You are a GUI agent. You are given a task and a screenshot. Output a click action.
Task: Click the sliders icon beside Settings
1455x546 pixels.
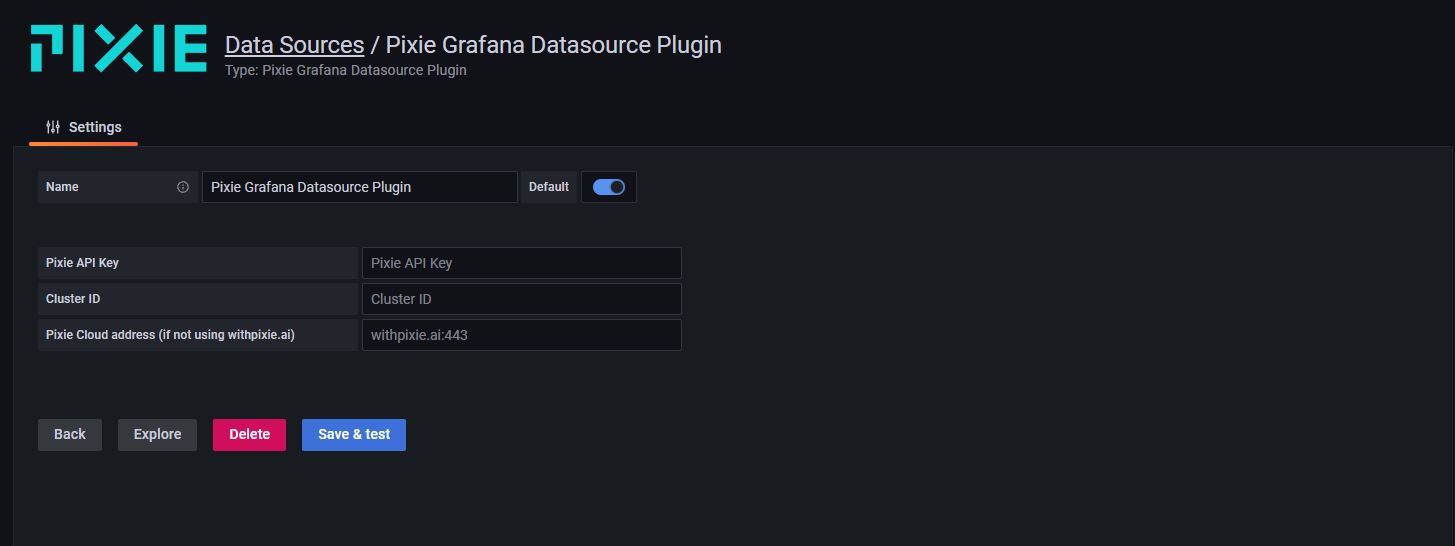(53, 127)
